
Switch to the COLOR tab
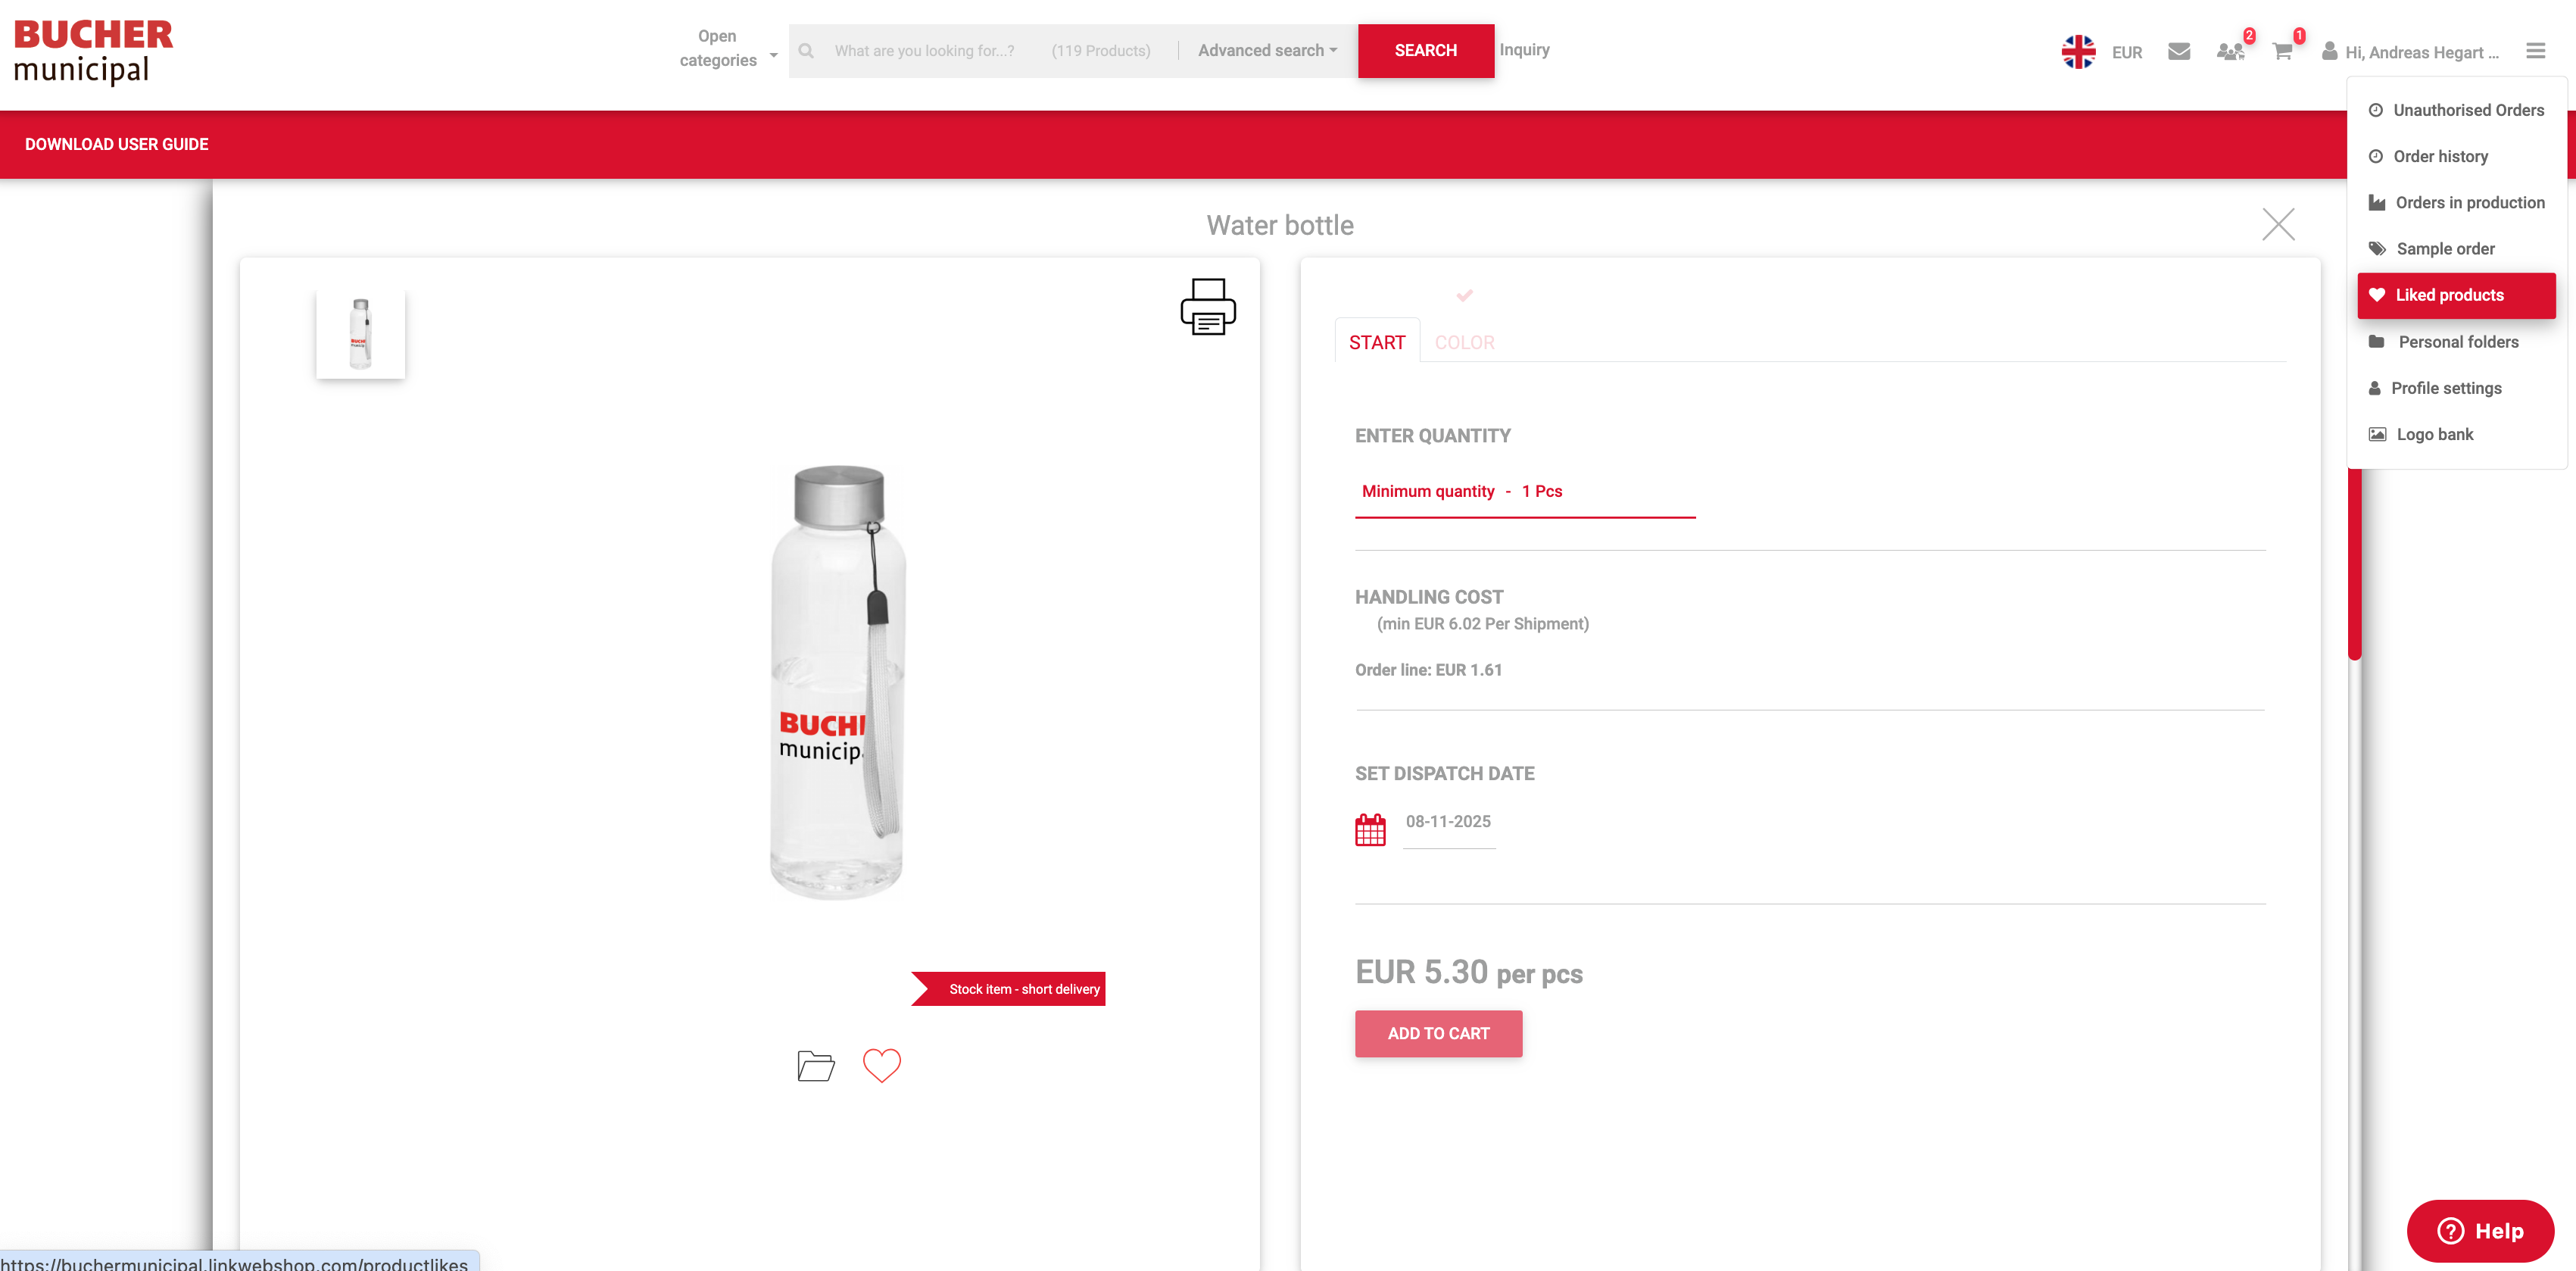click(1464, 342)
